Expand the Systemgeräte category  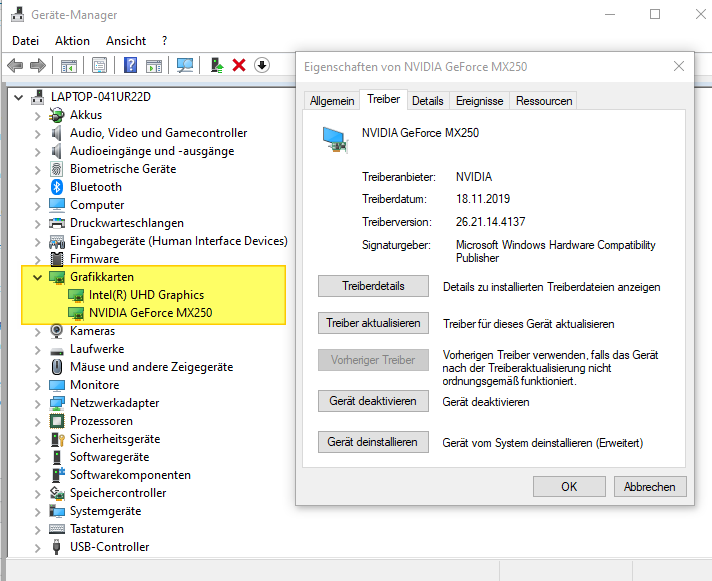(37, 512)
